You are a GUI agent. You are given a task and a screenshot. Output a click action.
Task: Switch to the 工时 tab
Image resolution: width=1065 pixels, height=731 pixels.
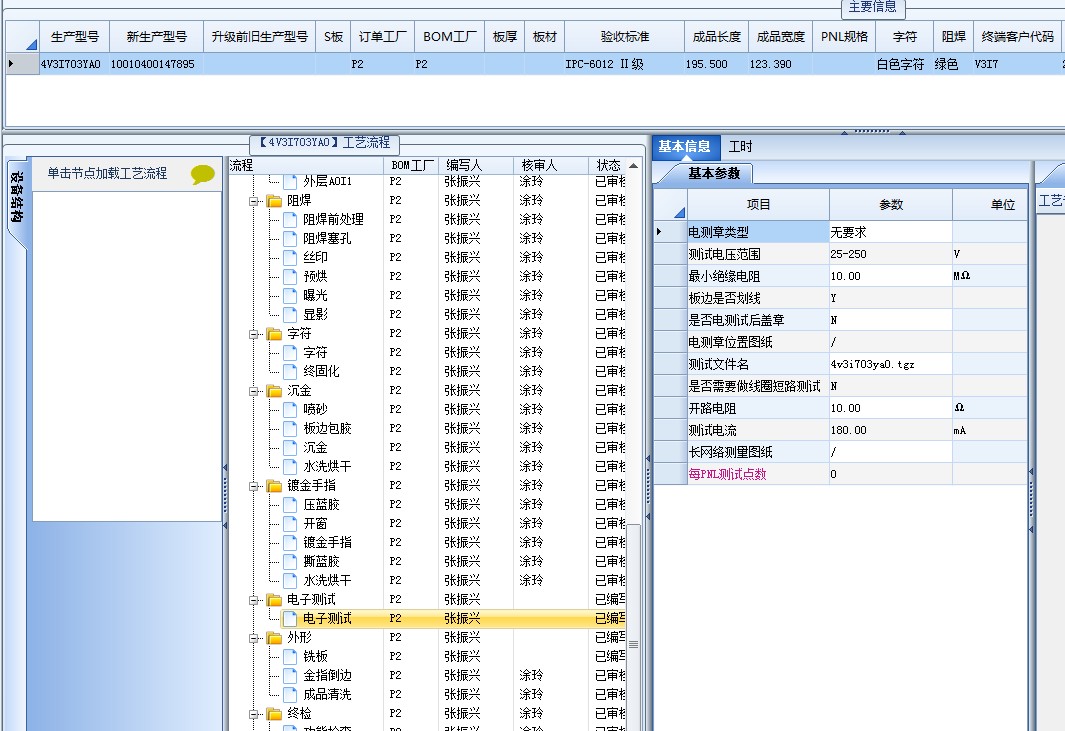[740, 147]
